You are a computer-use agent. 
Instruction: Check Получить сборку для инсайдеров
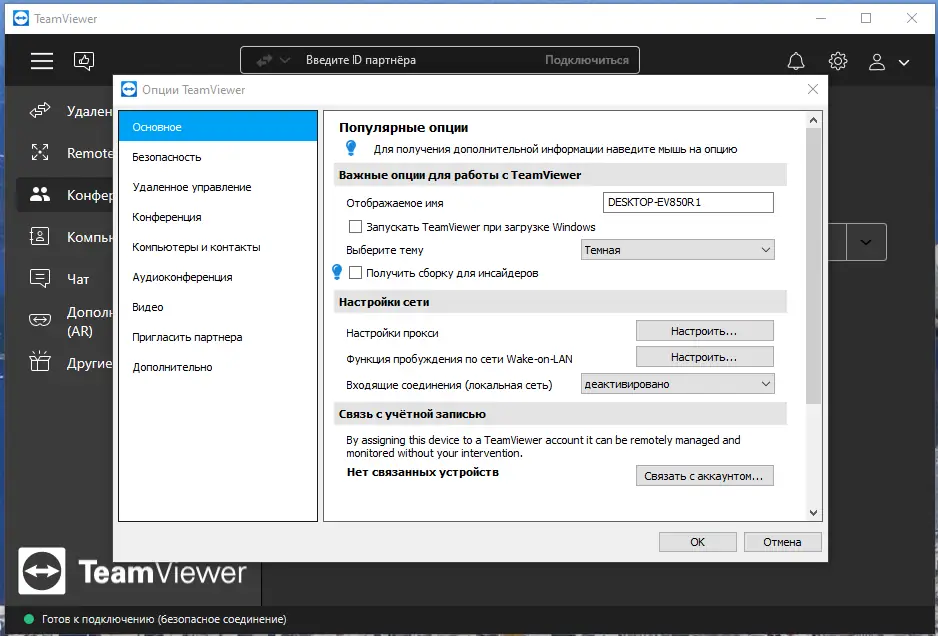pos(355,271)
